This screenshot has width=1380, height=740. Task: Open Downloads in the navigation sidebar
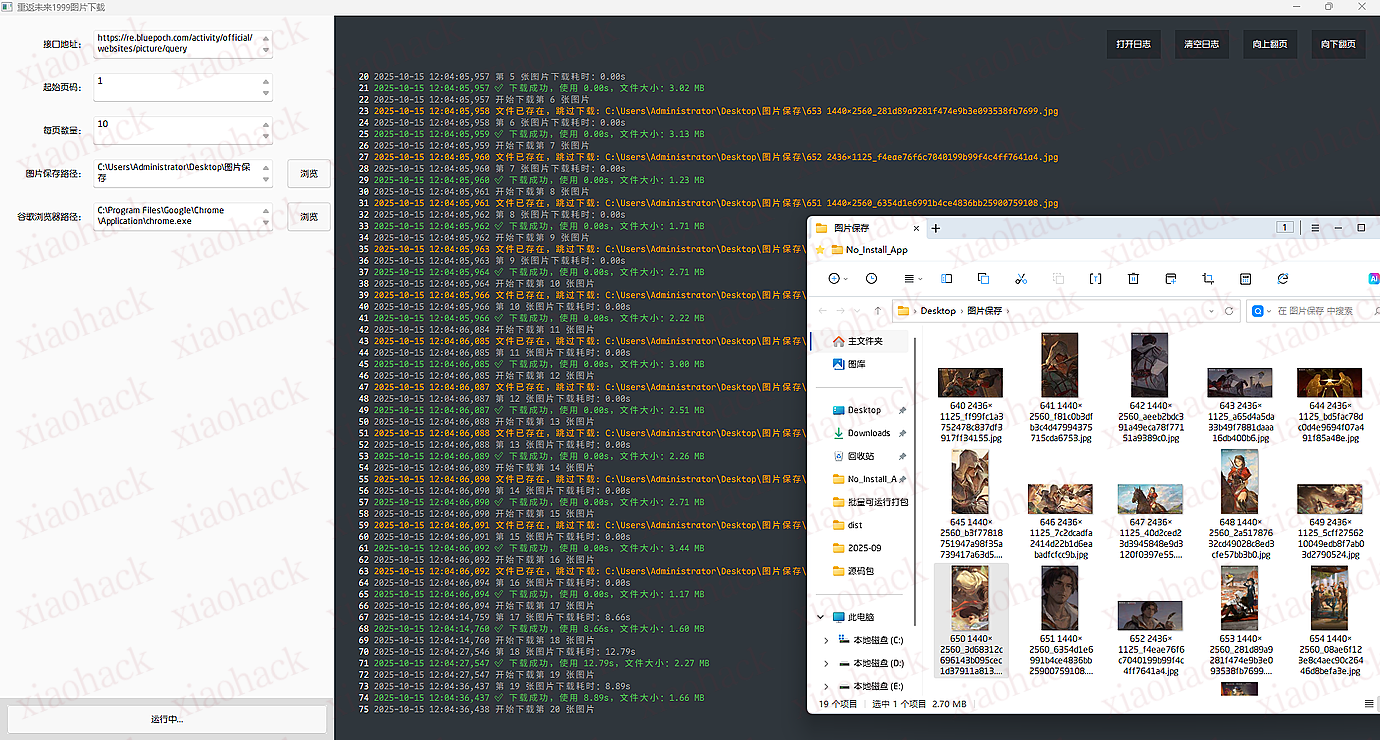(868, 433)
